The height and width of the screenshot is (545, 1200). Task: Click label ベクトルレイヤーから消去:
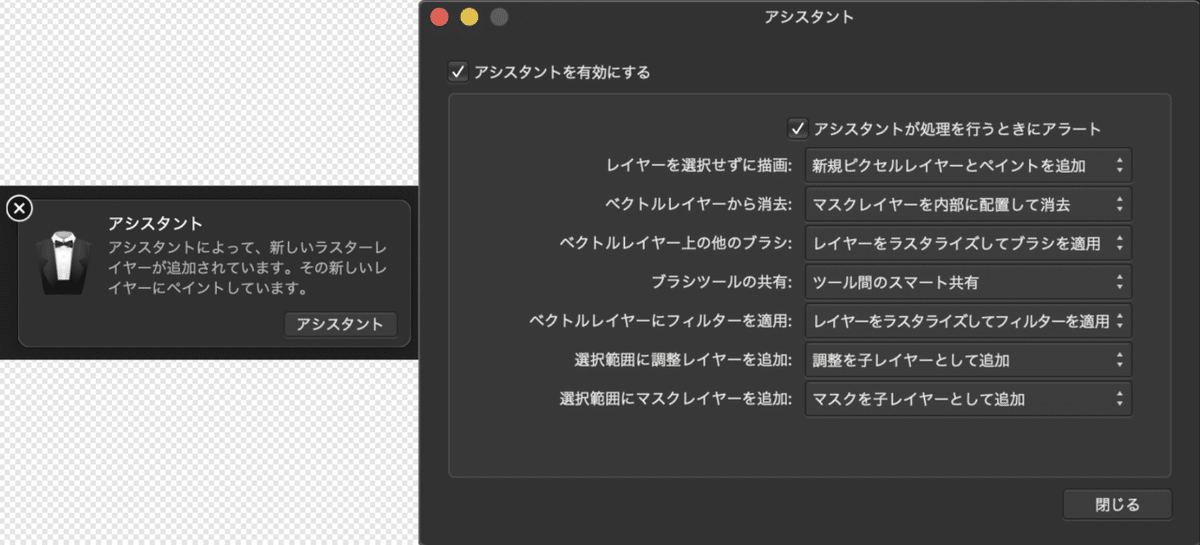(700, 204)
